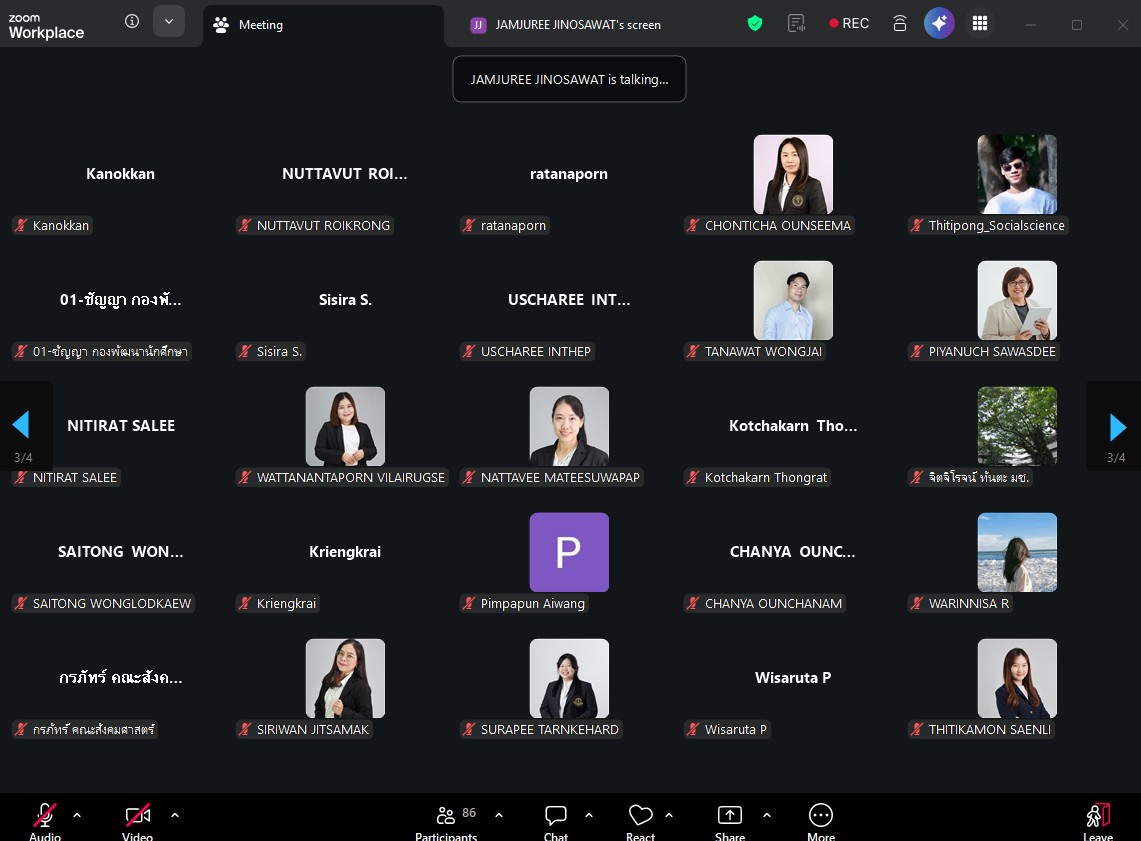Unmute the microphone Audio button
Image resolution: width=1141 pixels, height=841 pixels.
tap(45, 821)
